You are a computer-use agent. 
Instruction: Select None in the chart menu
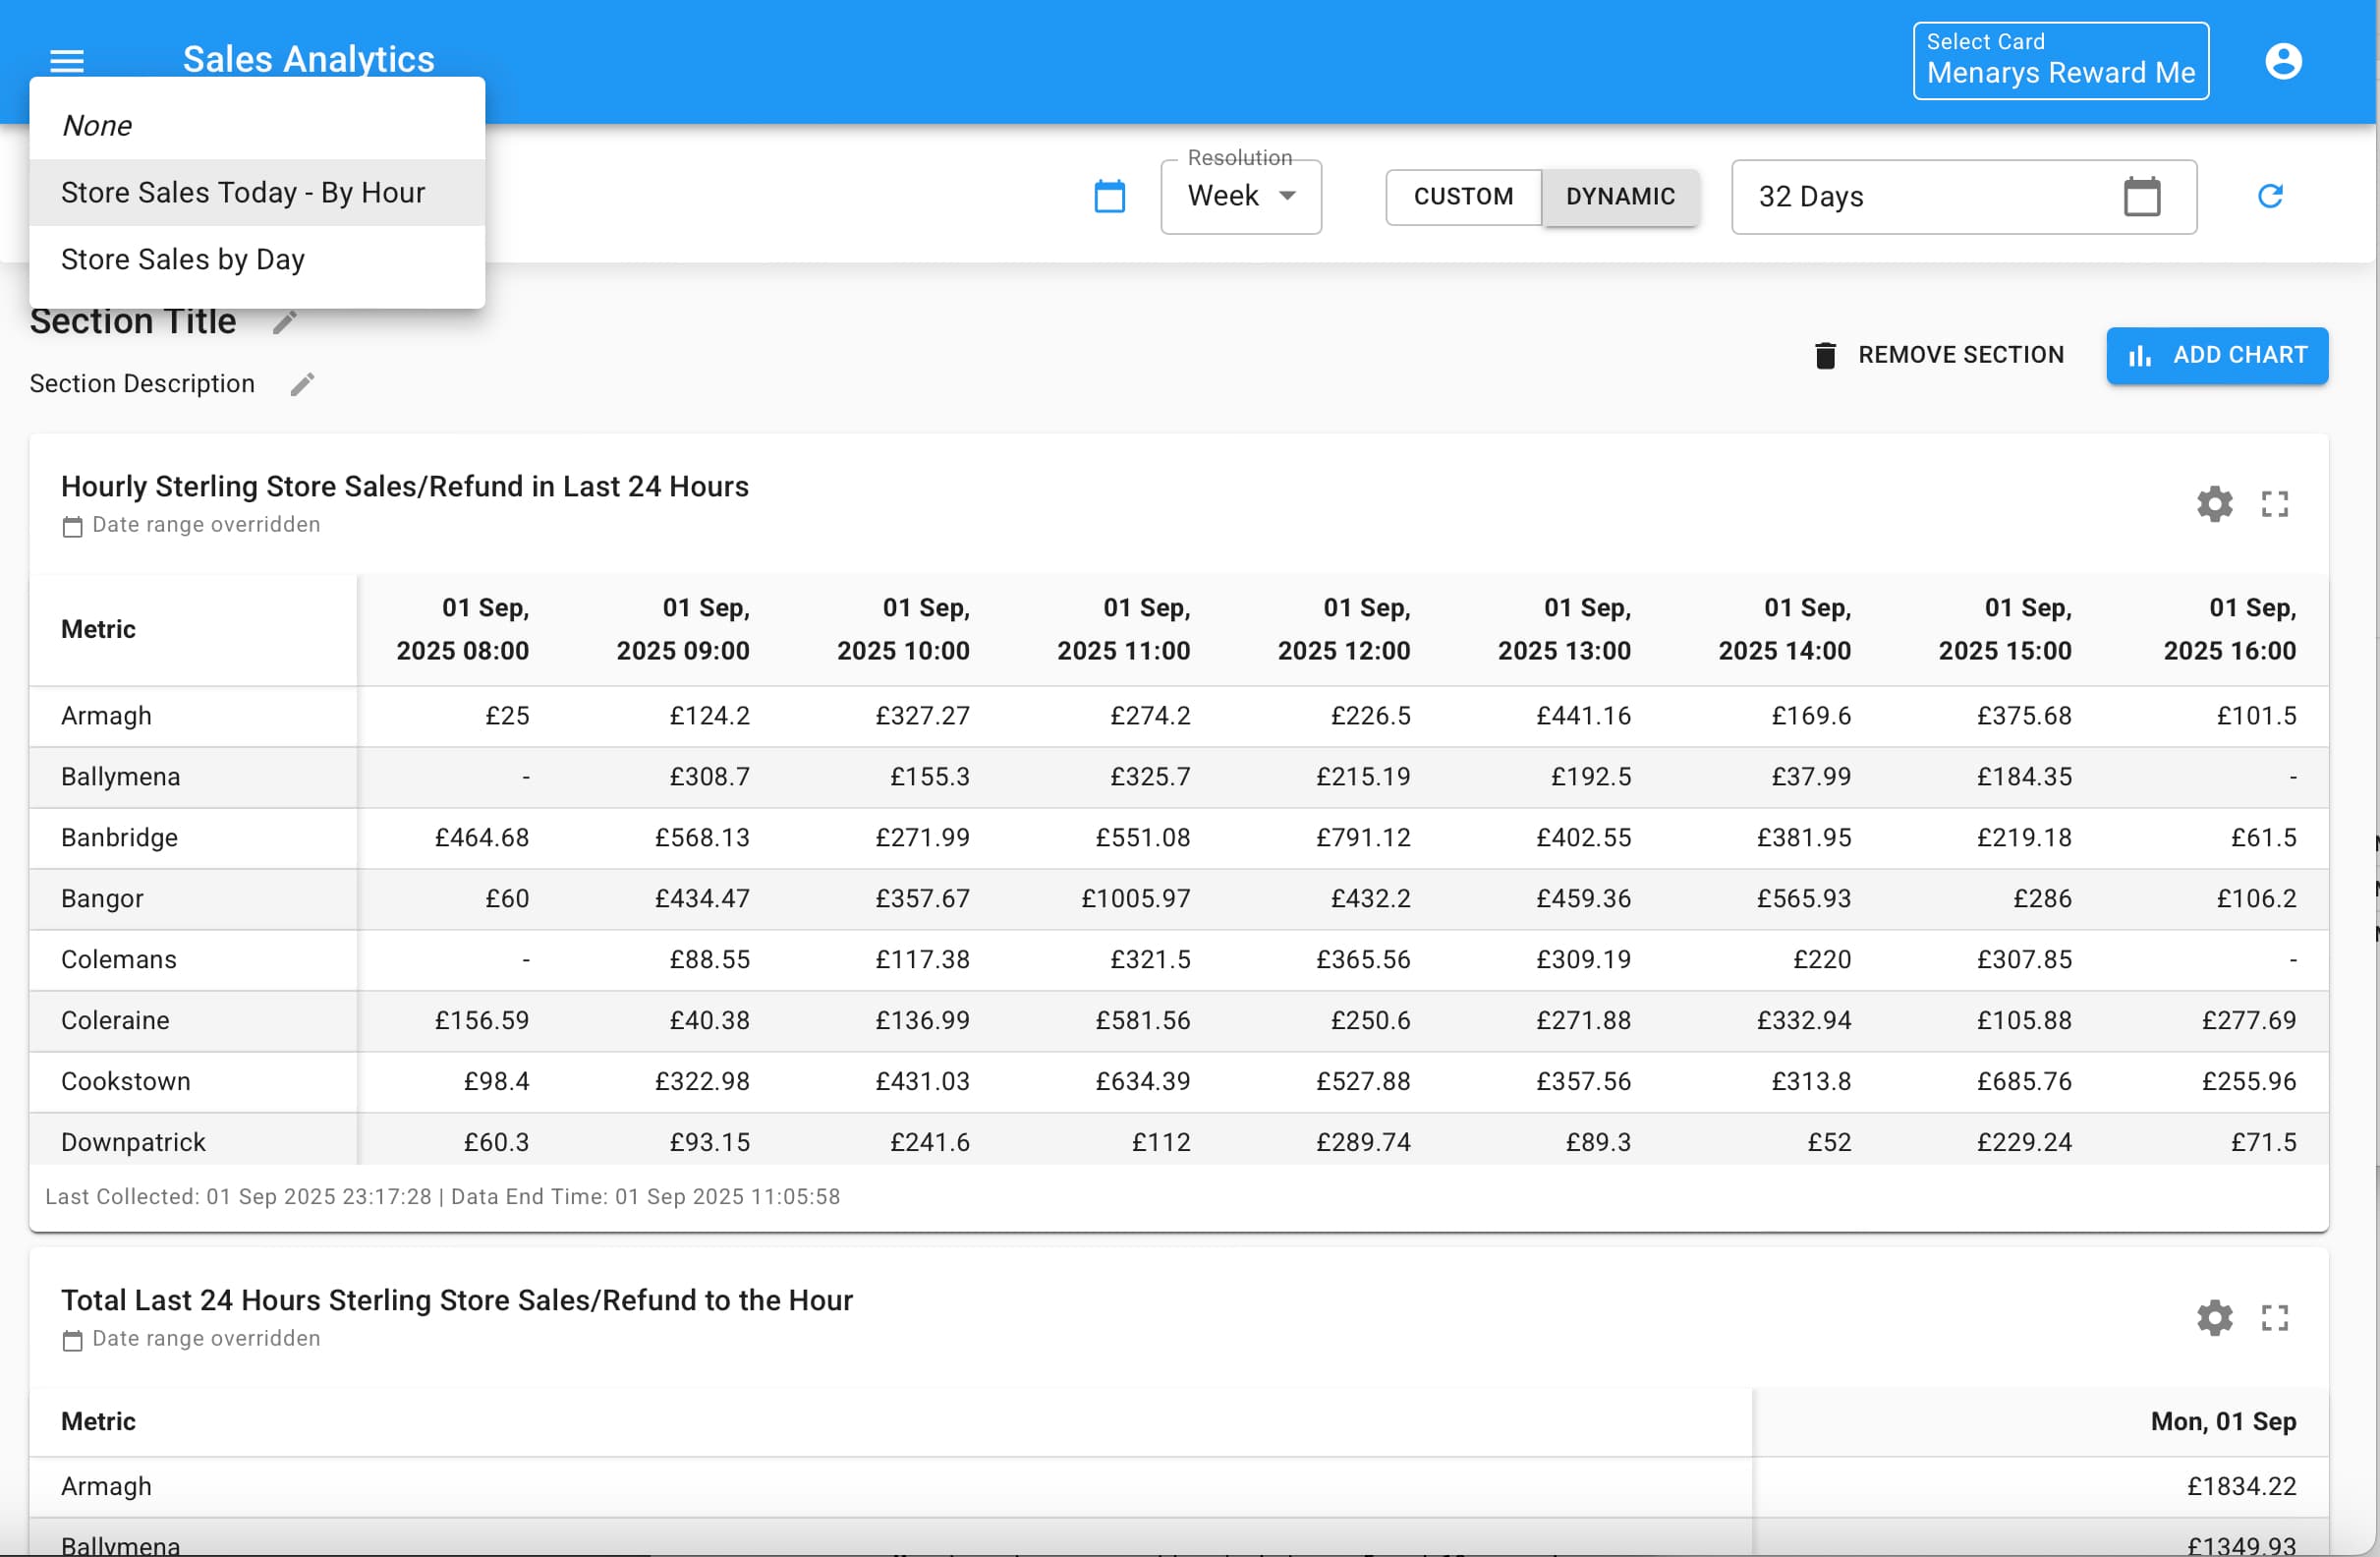click(x=98, y=125)
